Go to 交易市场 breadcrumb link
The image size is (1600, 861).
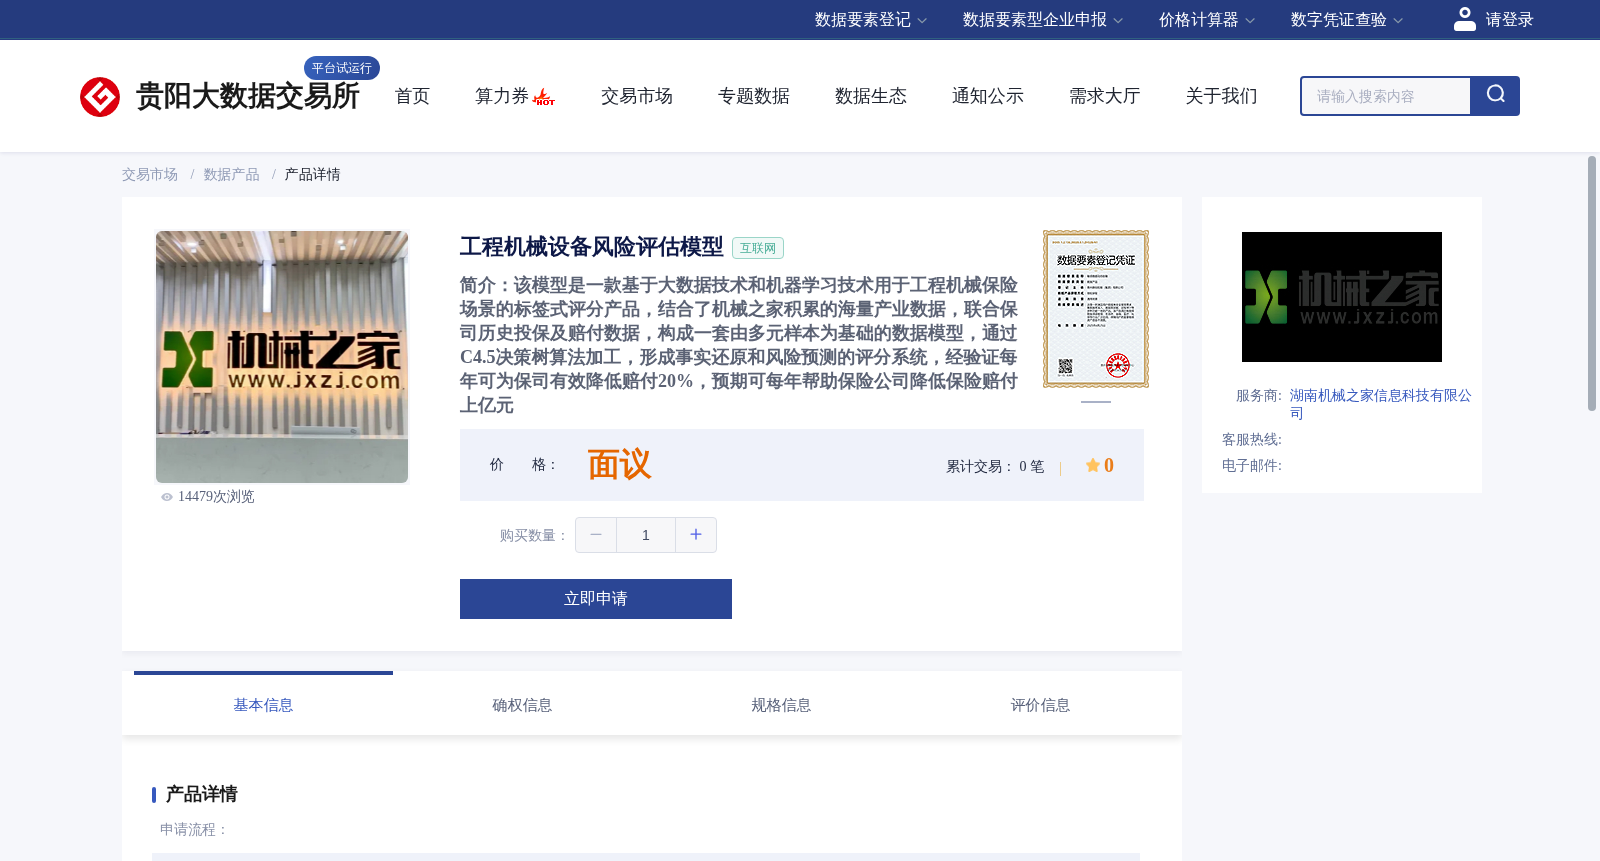pyautogui.click(x=150, y=175)
